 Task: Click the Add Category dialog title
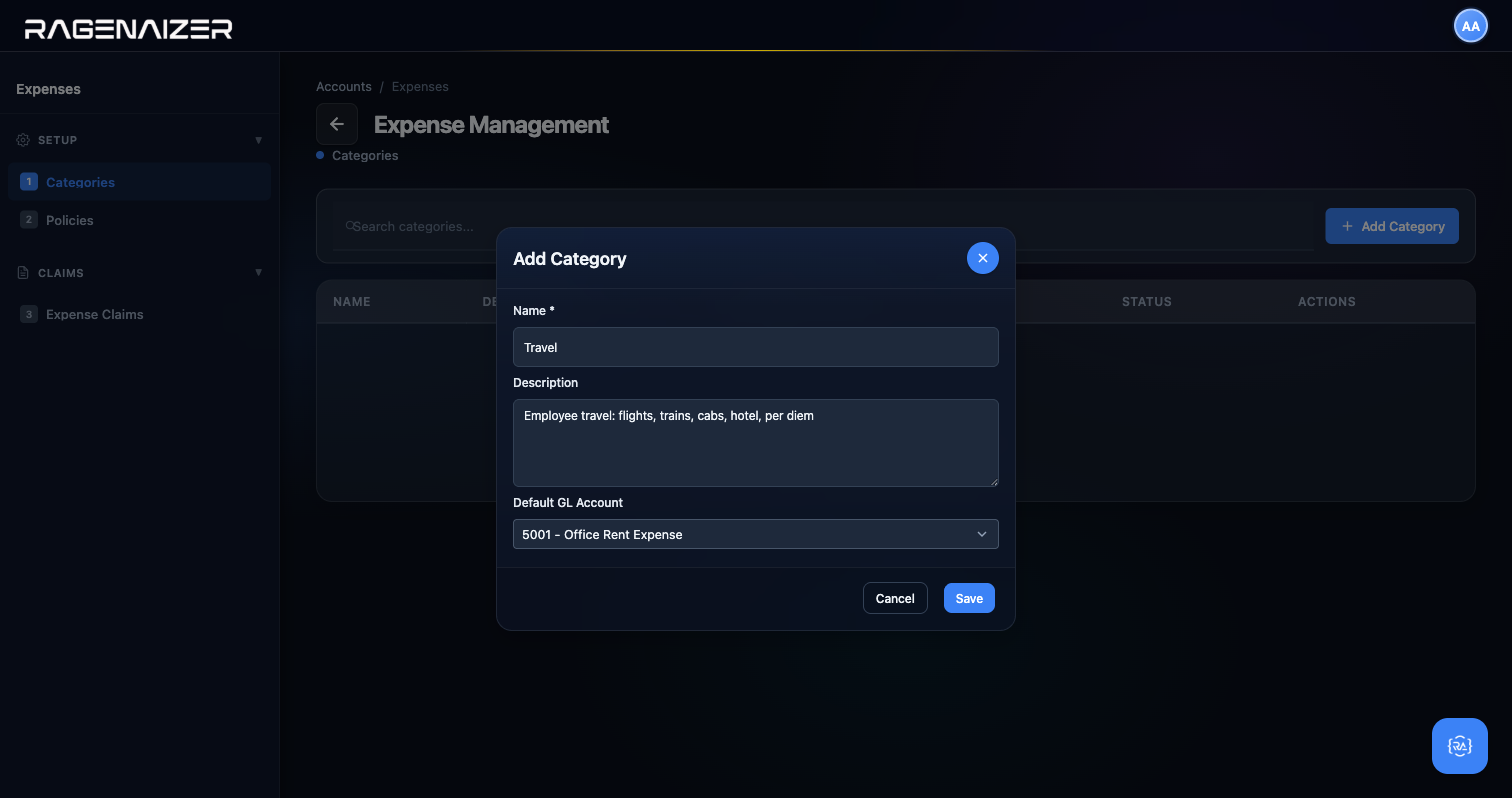(570, 258)
